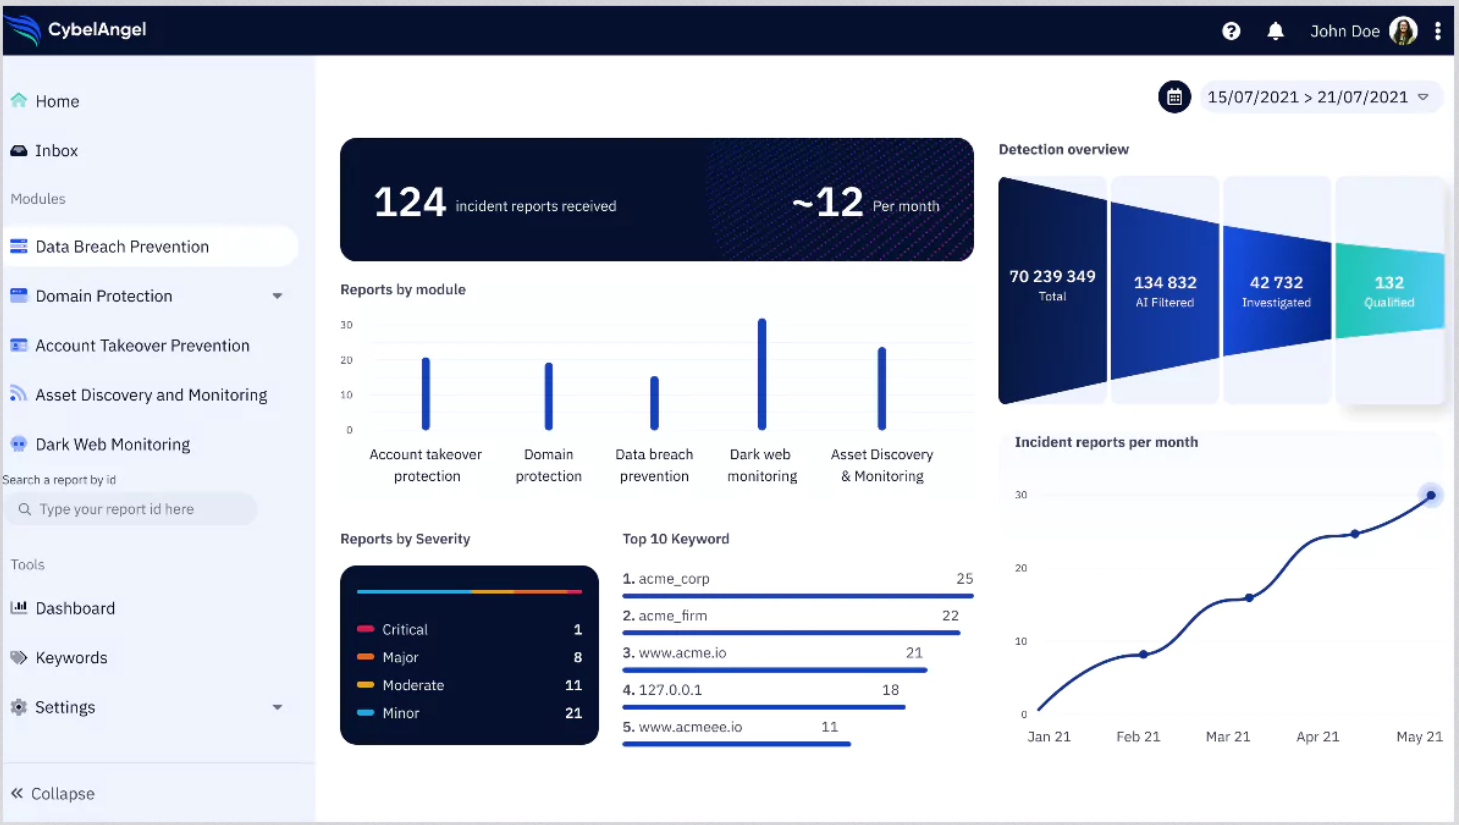Click the search magnifier icon

(25, 509)
